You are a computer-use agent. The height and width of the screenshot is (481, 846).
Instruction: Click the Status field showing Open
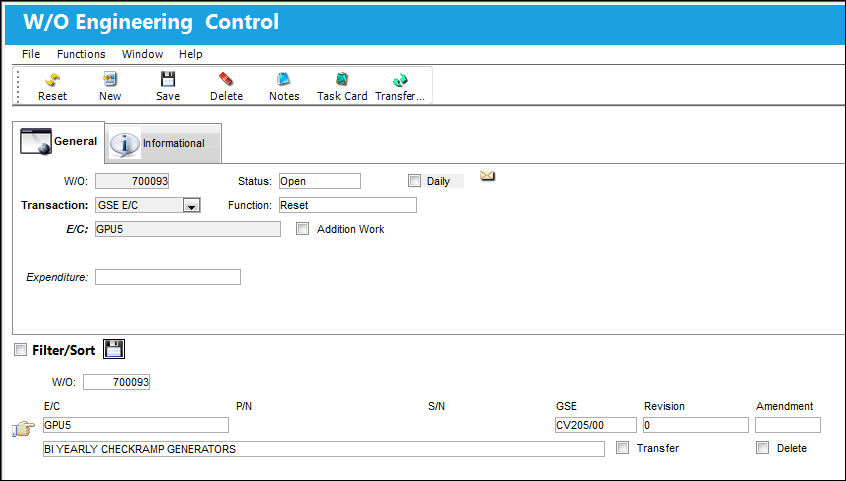click(319, 181)
